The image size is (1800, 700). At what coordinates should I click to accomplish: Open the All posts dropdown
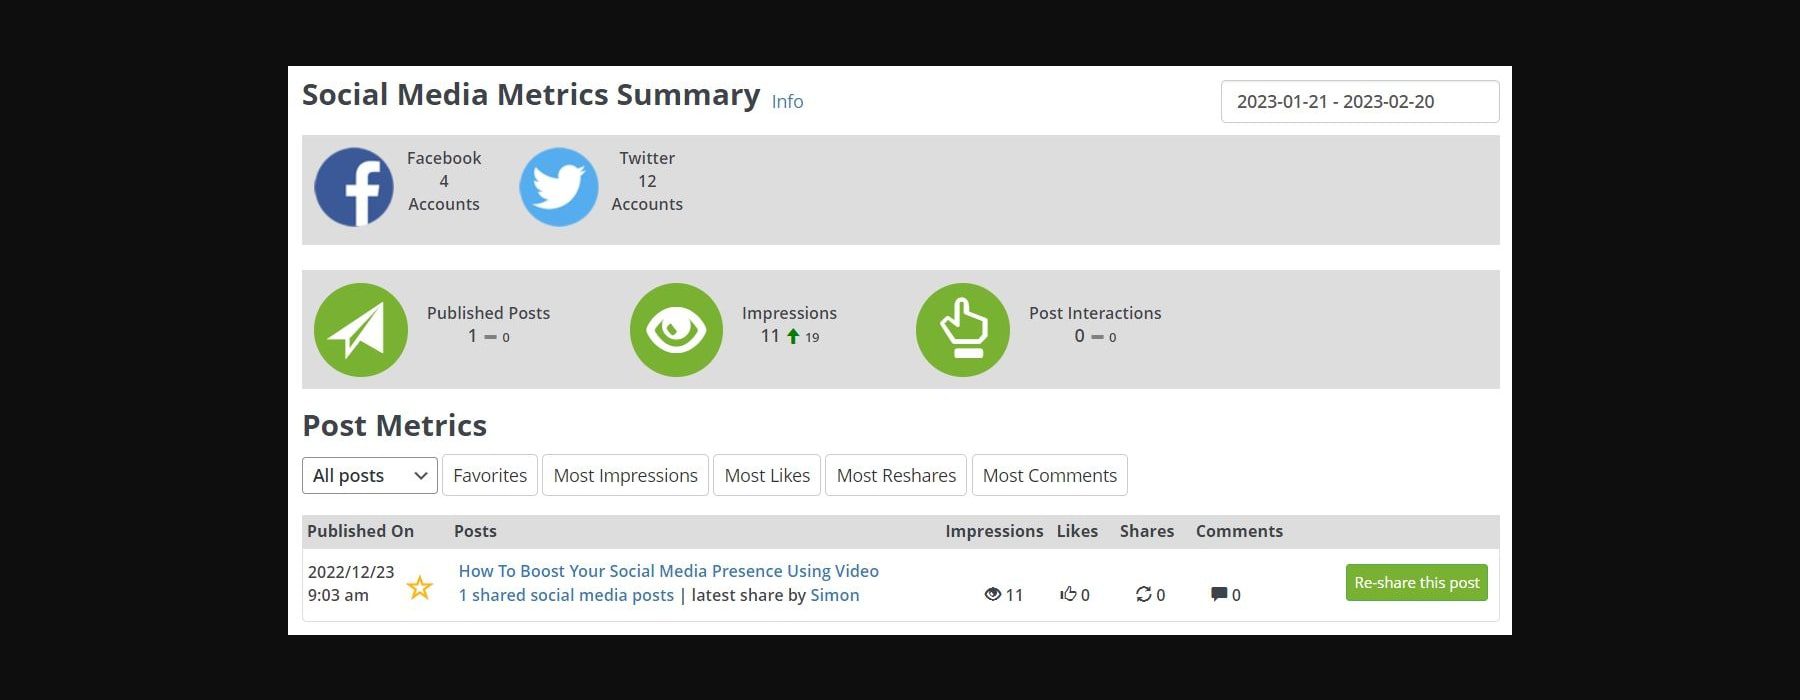tap(369, 475)
